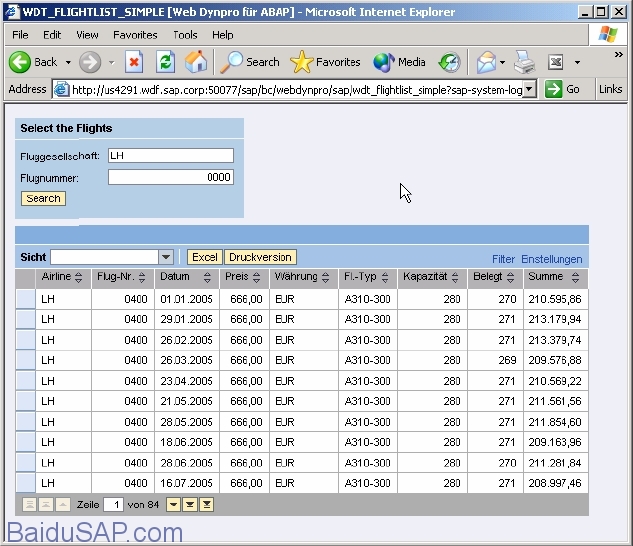
Task: Jump to last row using footer icon
Action: click(206, 505)
